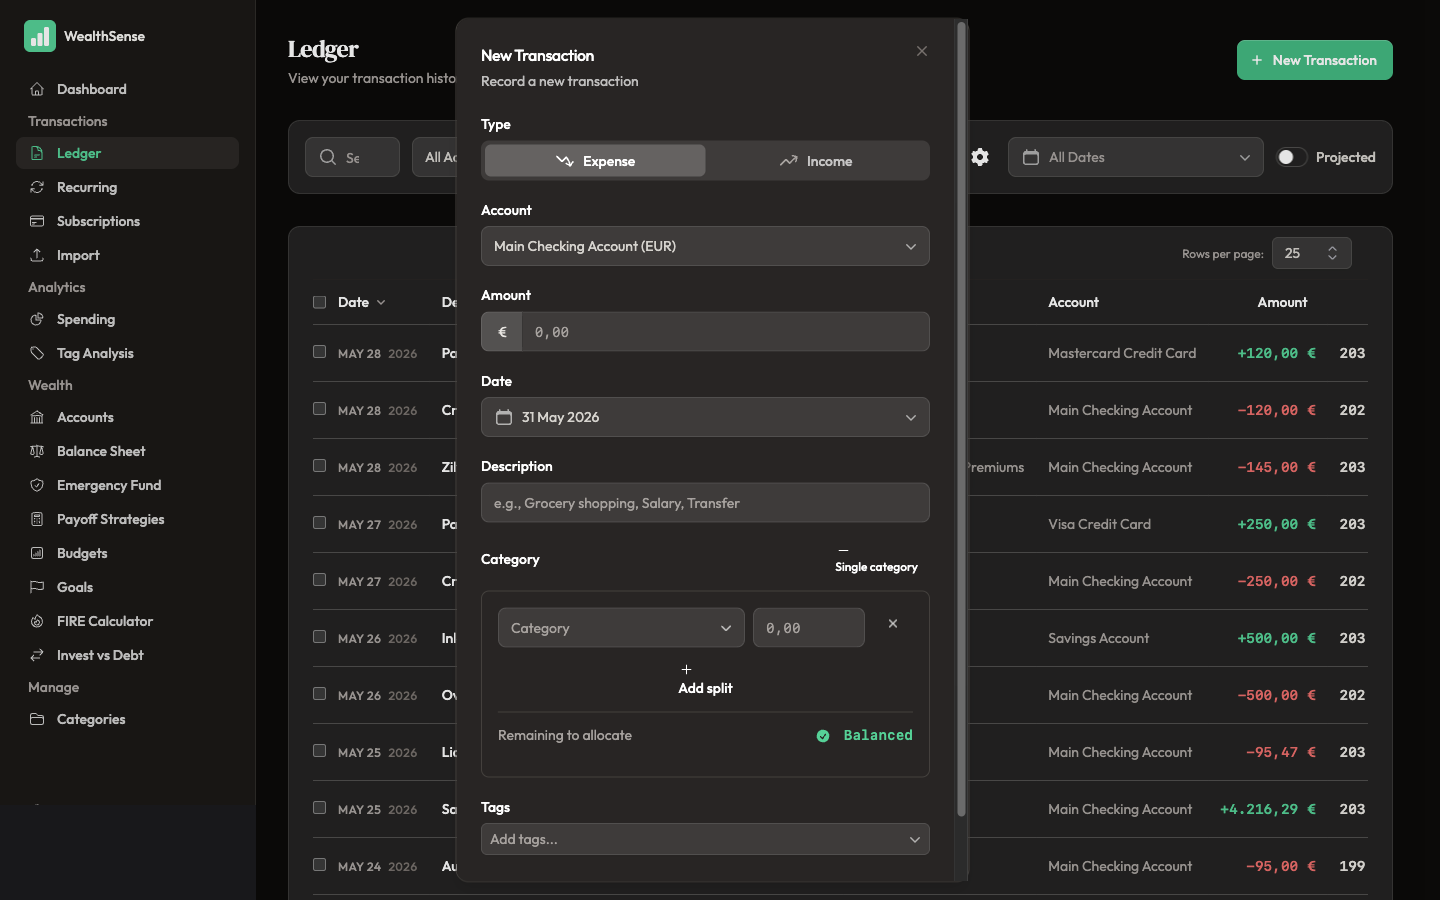Click the WealthSense logo icon
The width and height of the screenshot is (1440, 900).
(x=40, y=36)
